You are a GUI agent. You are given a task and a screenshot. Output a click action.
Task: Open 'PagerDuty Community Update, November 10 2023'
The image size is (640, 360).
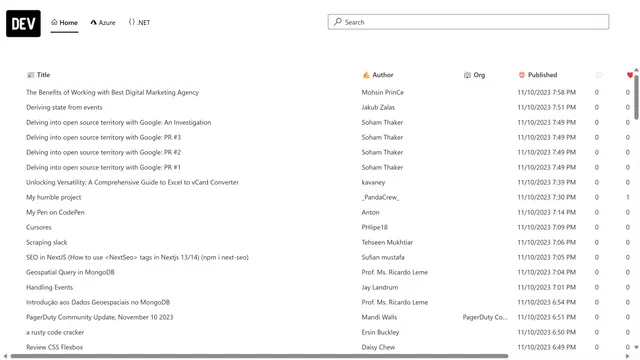pyautogui.click(x=100, y=317)
